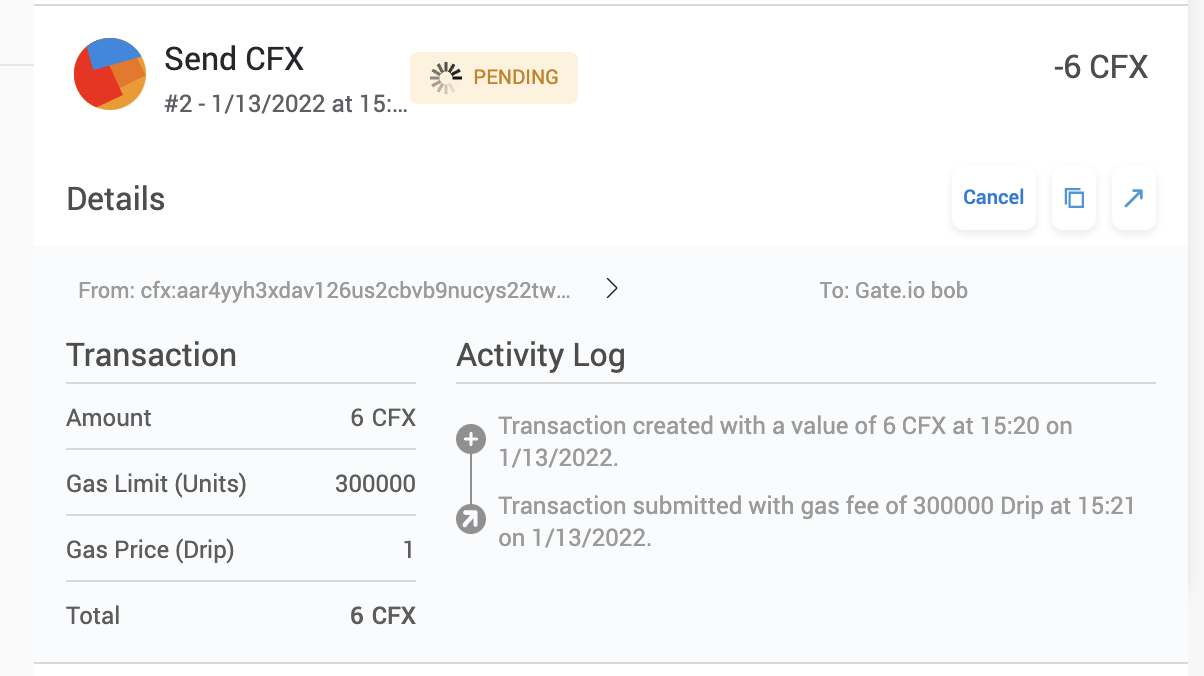Click the Details heading

[x=115, y=199]
